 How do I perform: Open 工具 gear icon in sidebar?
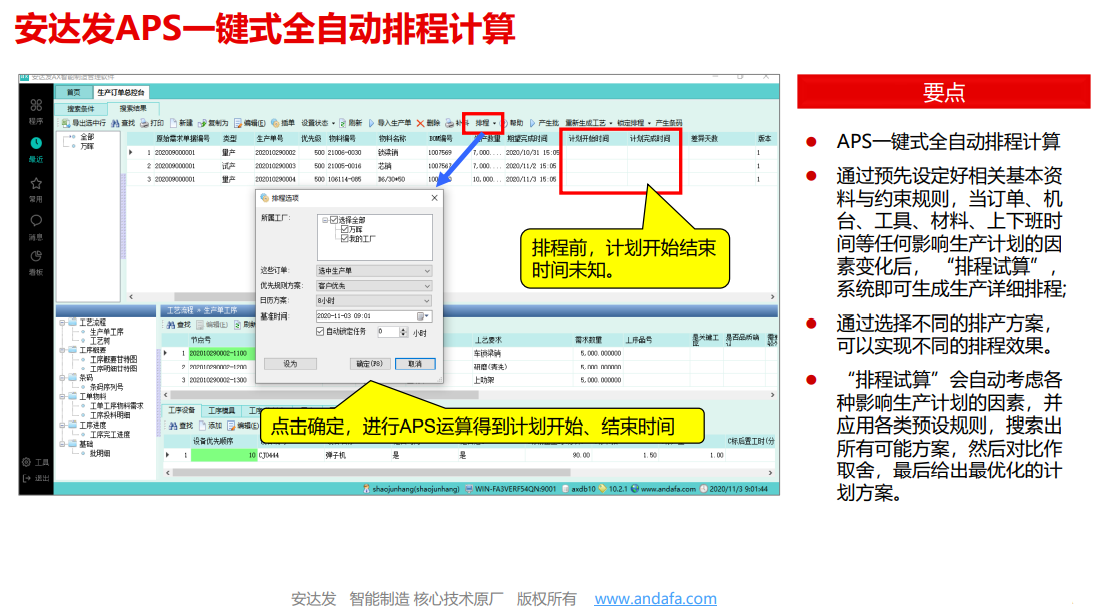27,462
